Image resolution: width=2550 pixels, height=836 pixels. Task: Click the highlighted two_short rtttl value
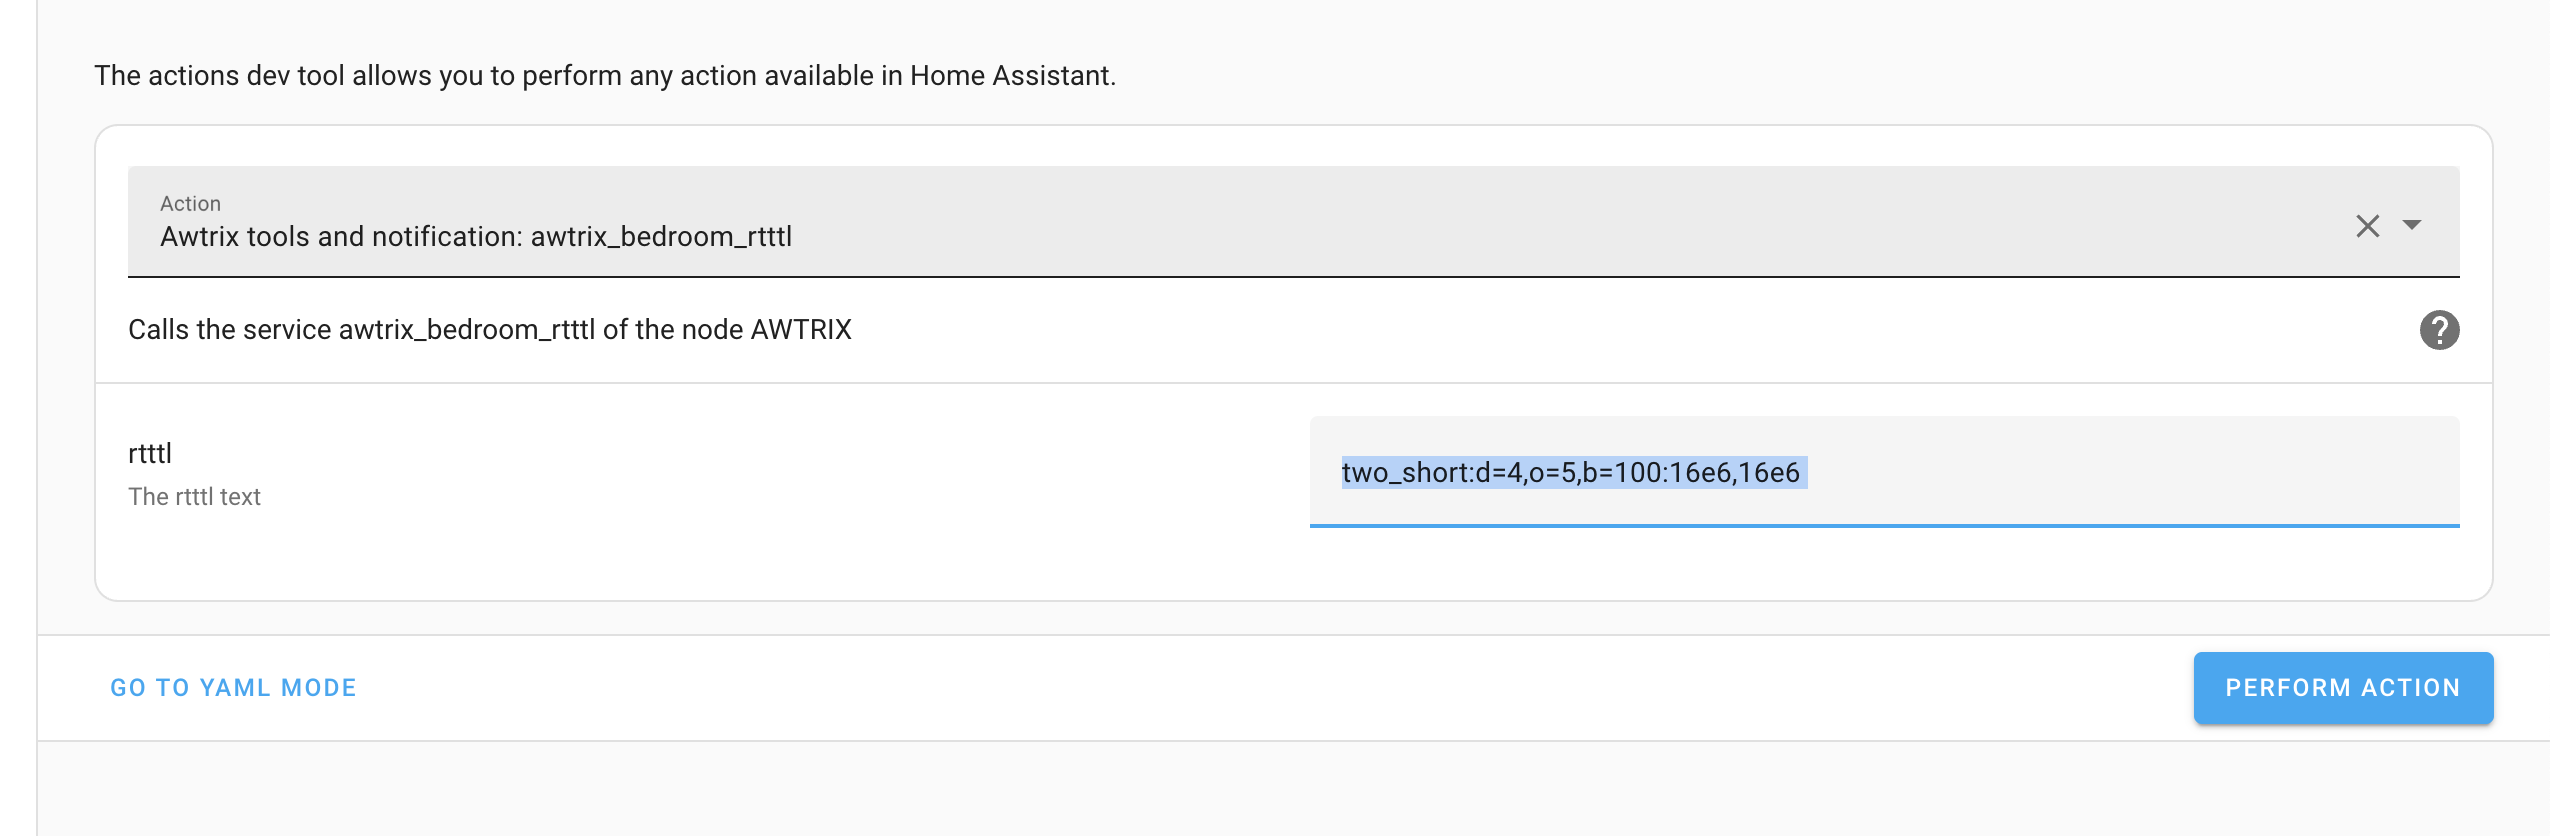1570,473
